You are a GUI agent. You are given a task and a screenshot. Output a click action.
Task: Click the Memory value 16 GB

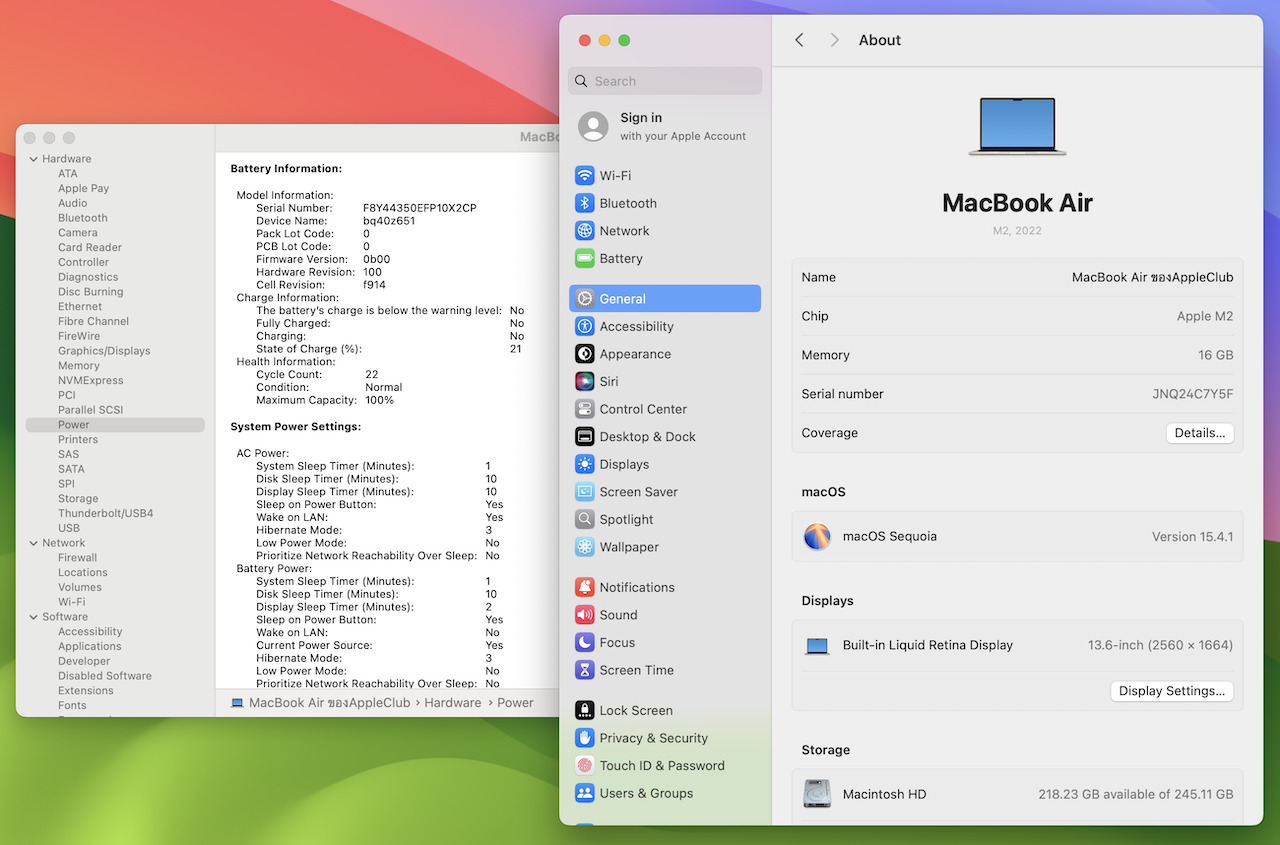(1214, 355)
